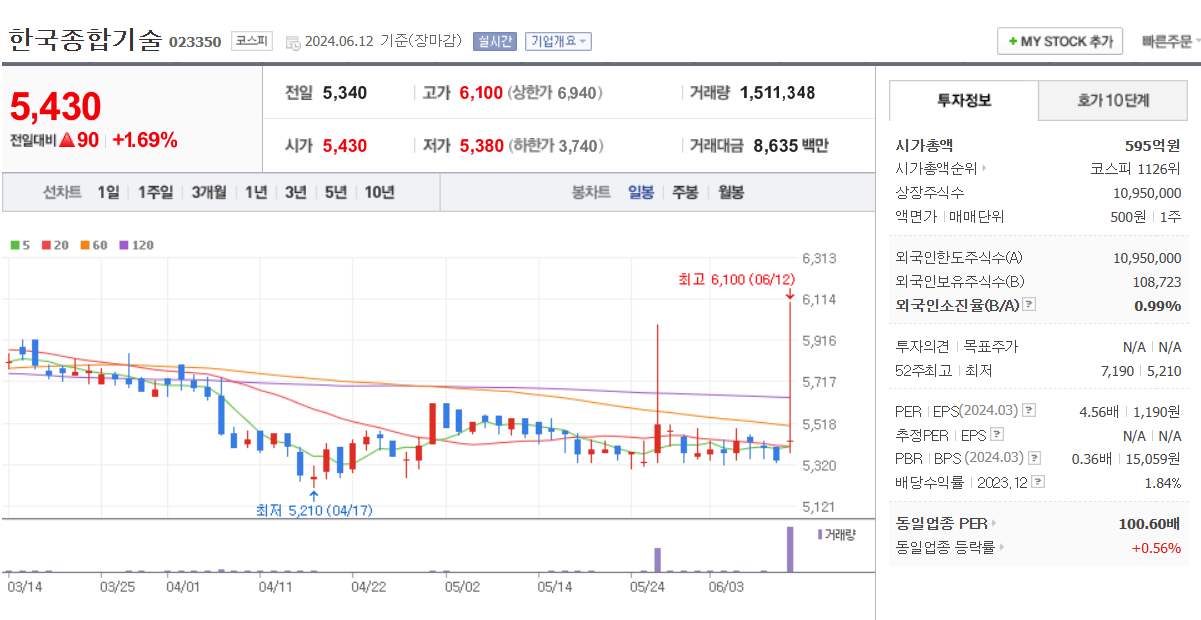
Task: Select the 월봉 candle chart
Action: click(x=731, y=192)
